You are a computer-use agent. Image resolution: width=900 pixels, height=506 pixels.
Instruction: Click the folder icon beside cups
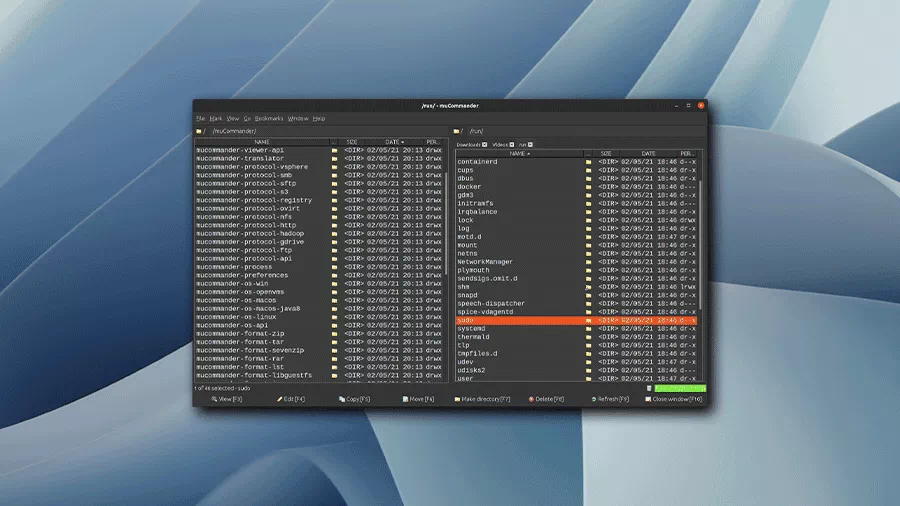tap(588, 170)
